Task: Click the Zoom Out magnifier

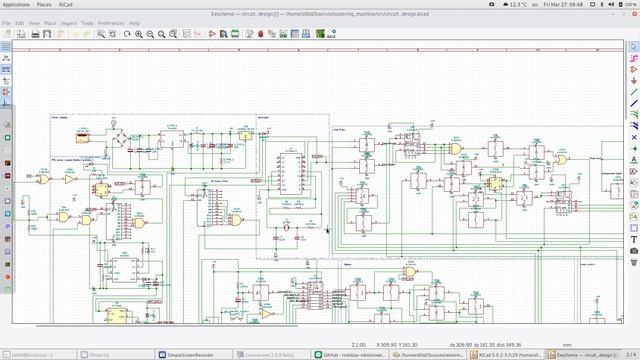Action: pyautogui.click(x=150, y=34)
